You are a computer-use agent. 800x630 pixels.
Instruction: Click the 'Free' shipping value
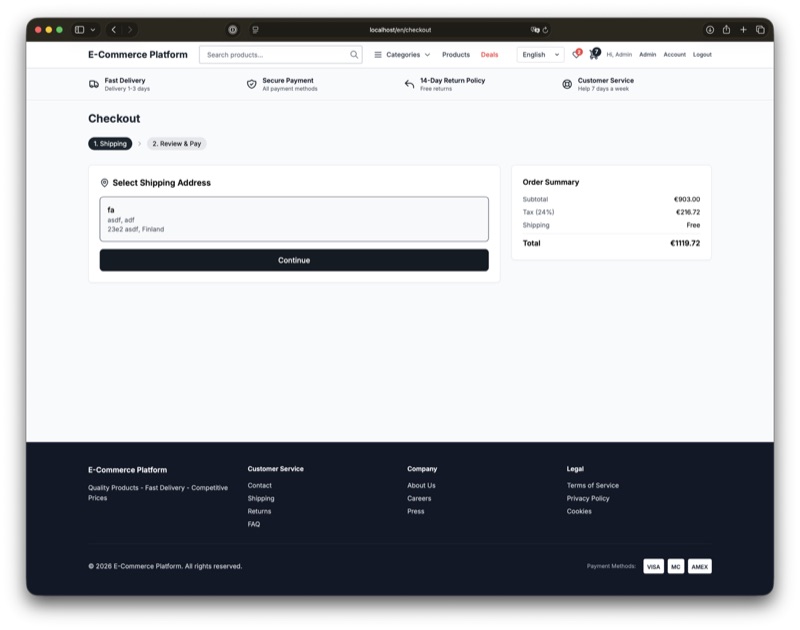(693, 225)
